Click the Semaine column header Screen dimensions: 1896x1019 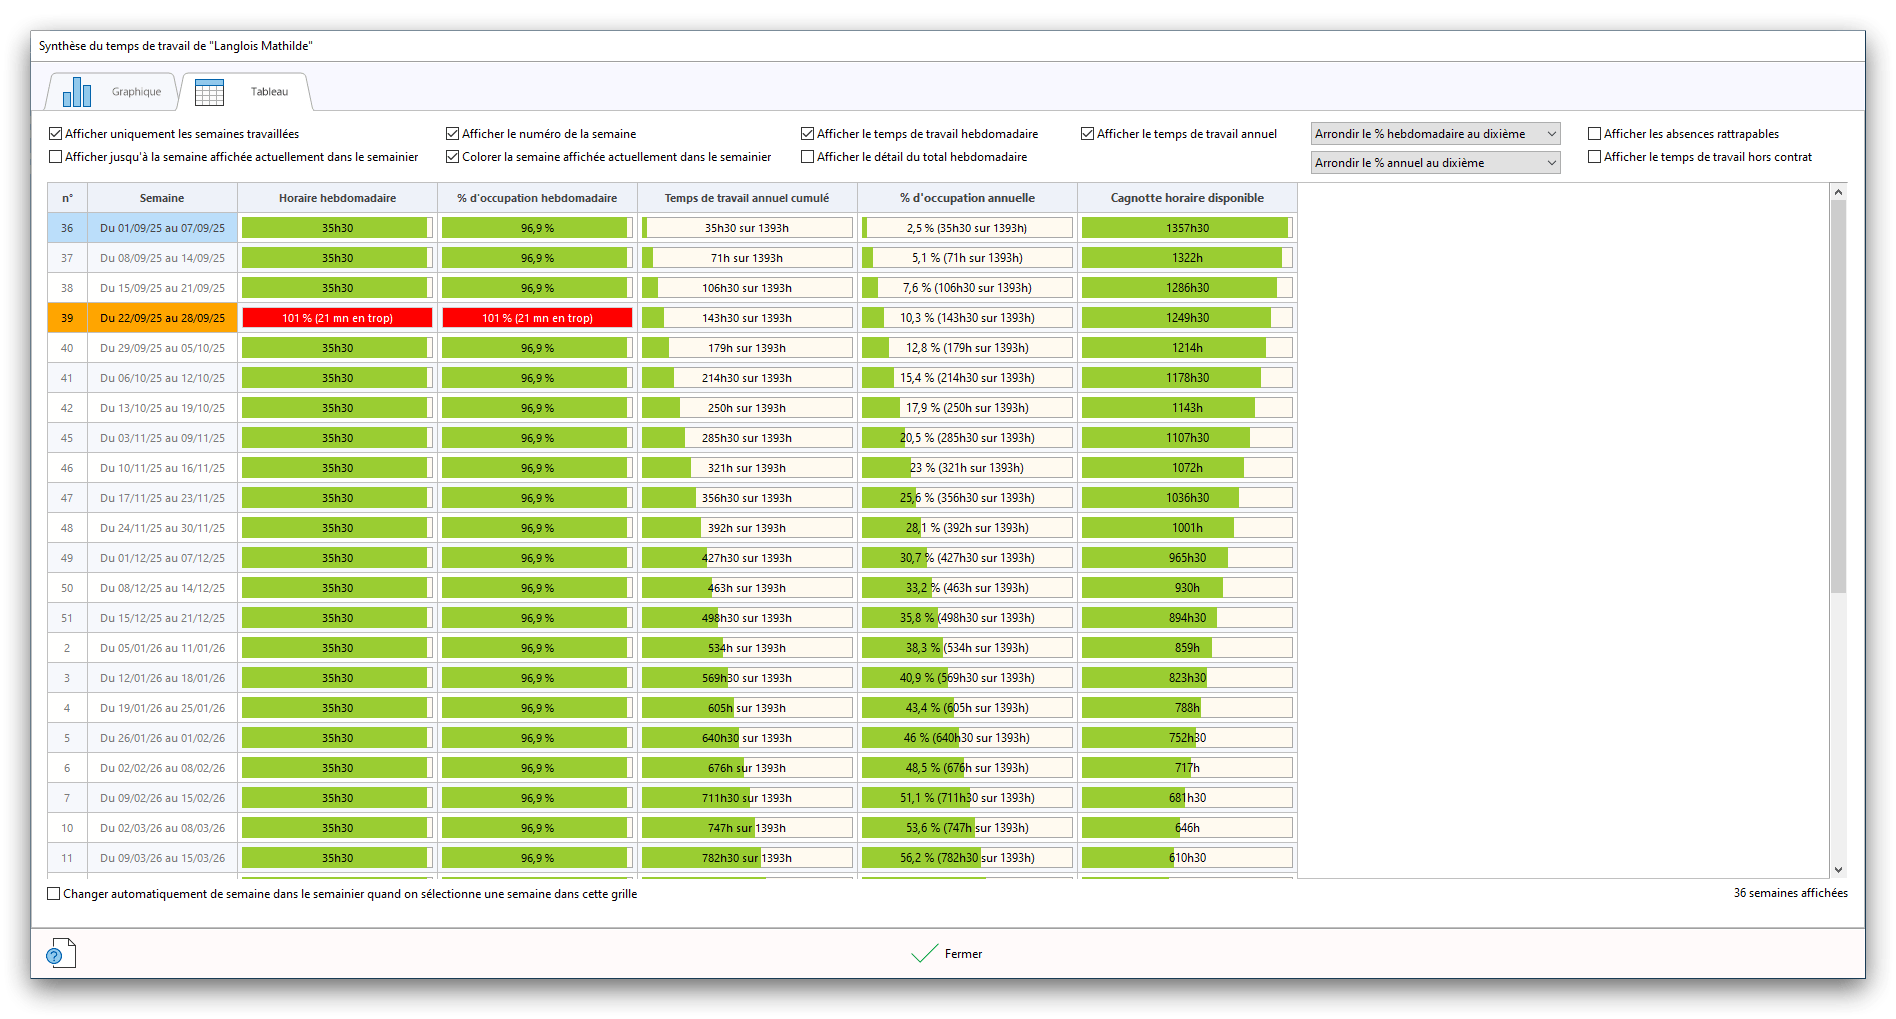[162, 198]
